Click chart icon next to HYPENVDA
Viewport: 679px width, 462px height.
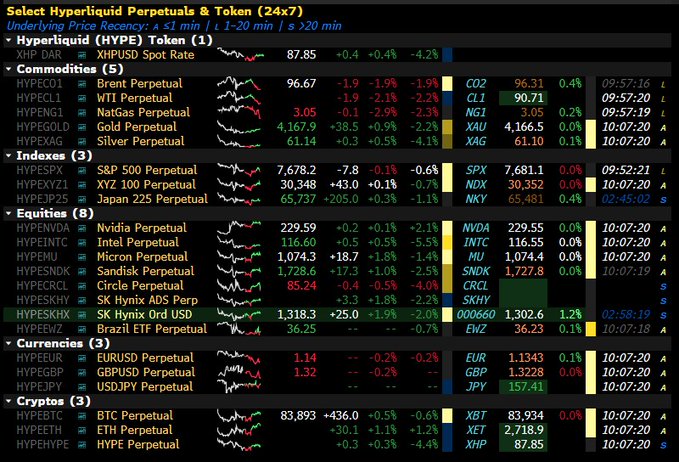[82, 228]
